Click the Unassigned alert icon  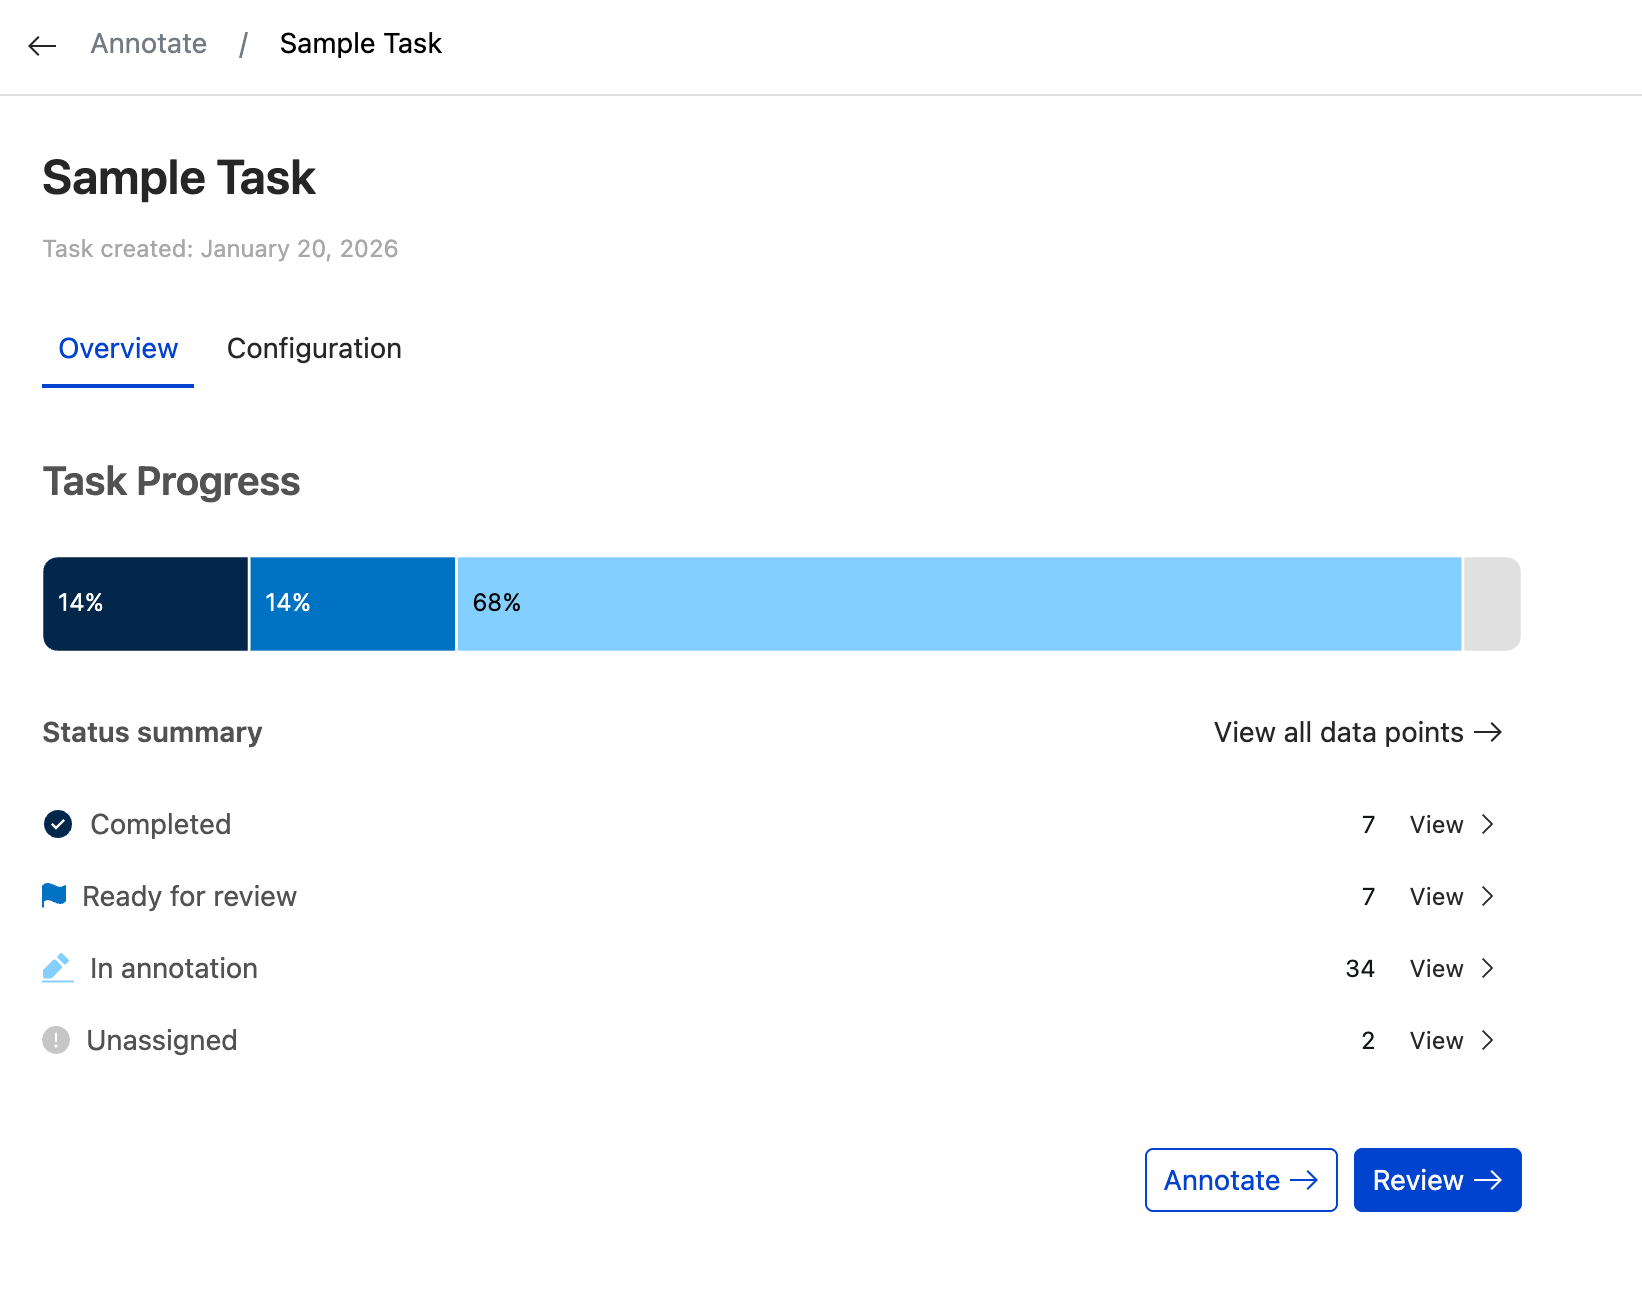57,1040
